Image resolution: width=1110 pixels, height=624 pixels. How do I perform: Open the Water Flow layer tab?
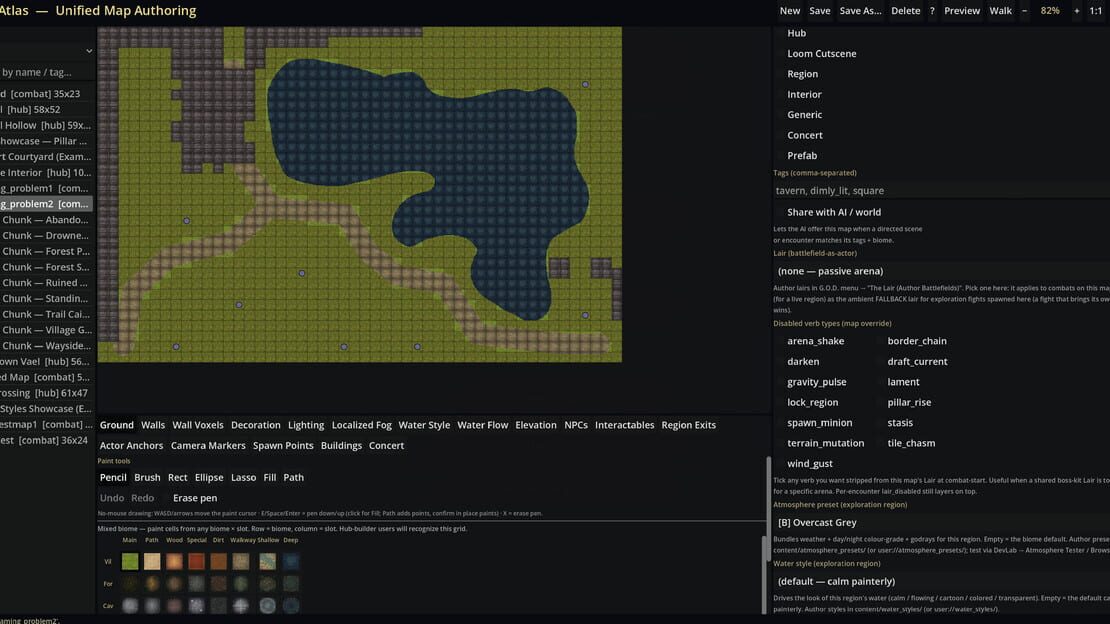coord(483,425)
